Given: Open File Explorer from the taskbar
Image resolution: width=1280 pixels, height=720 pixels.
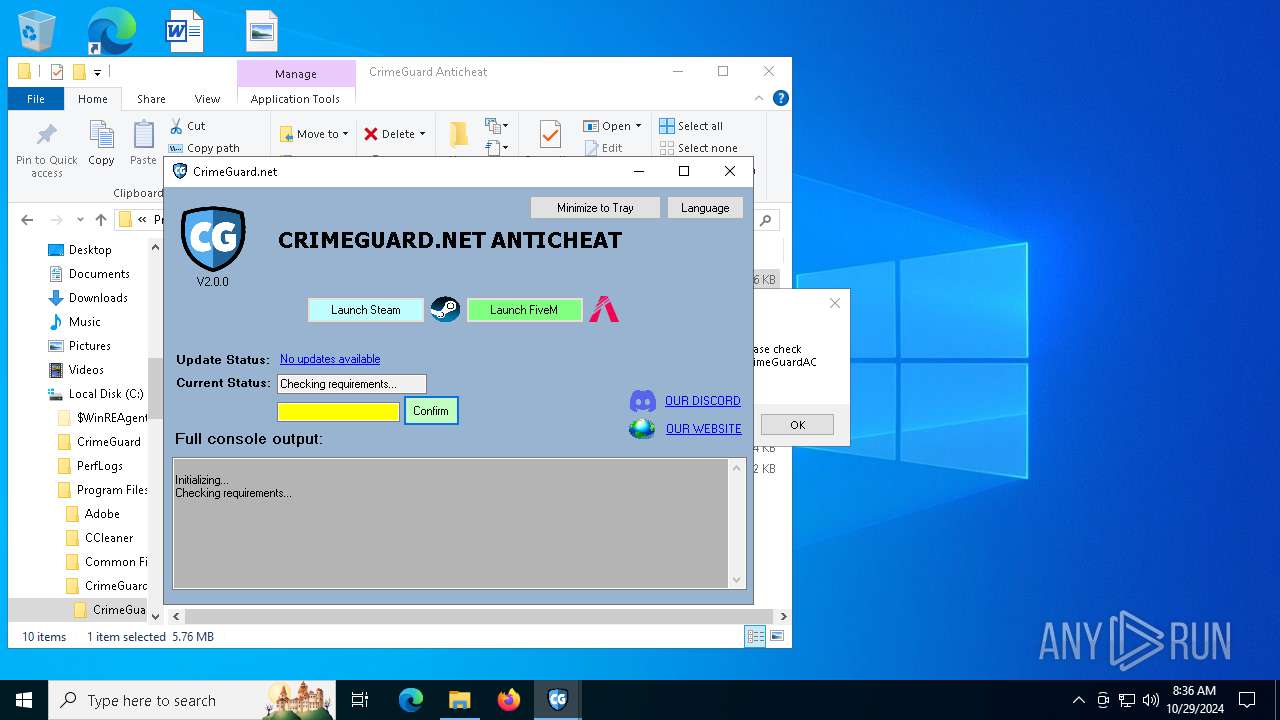Looking at the screenshot, I should click(x=460, y=700).
